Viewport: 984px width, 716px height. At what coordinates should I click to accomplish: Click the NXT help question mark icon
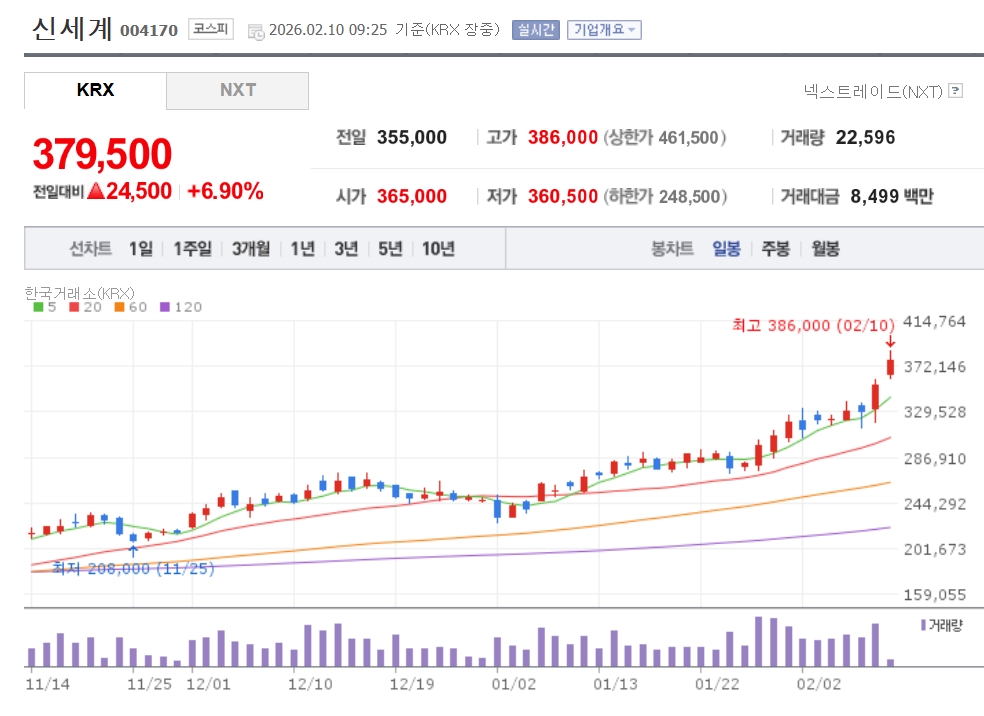955,91
